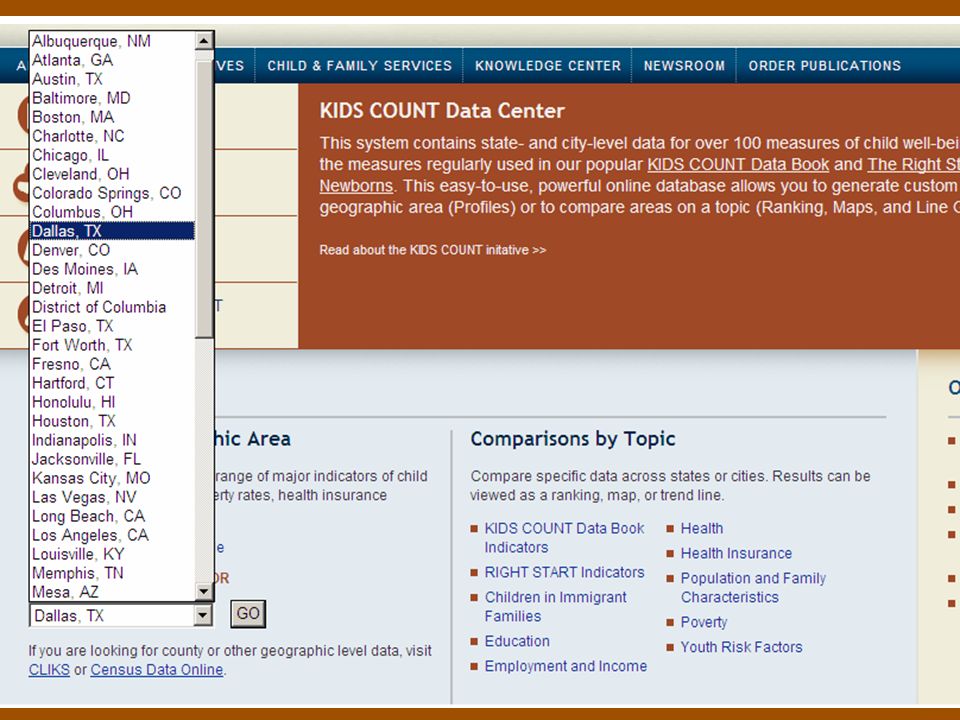Click the GO button
960x720 pixels.
coord(248,613)
